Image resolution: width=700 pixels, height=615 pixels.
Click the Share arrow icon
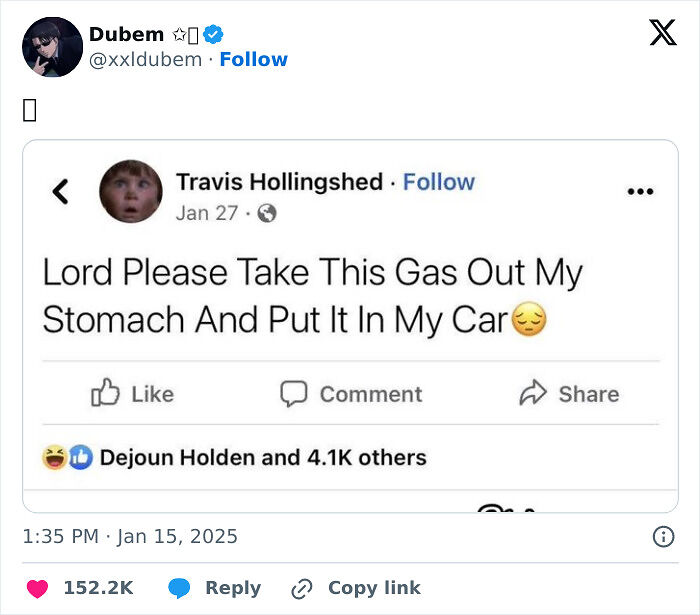533,393
